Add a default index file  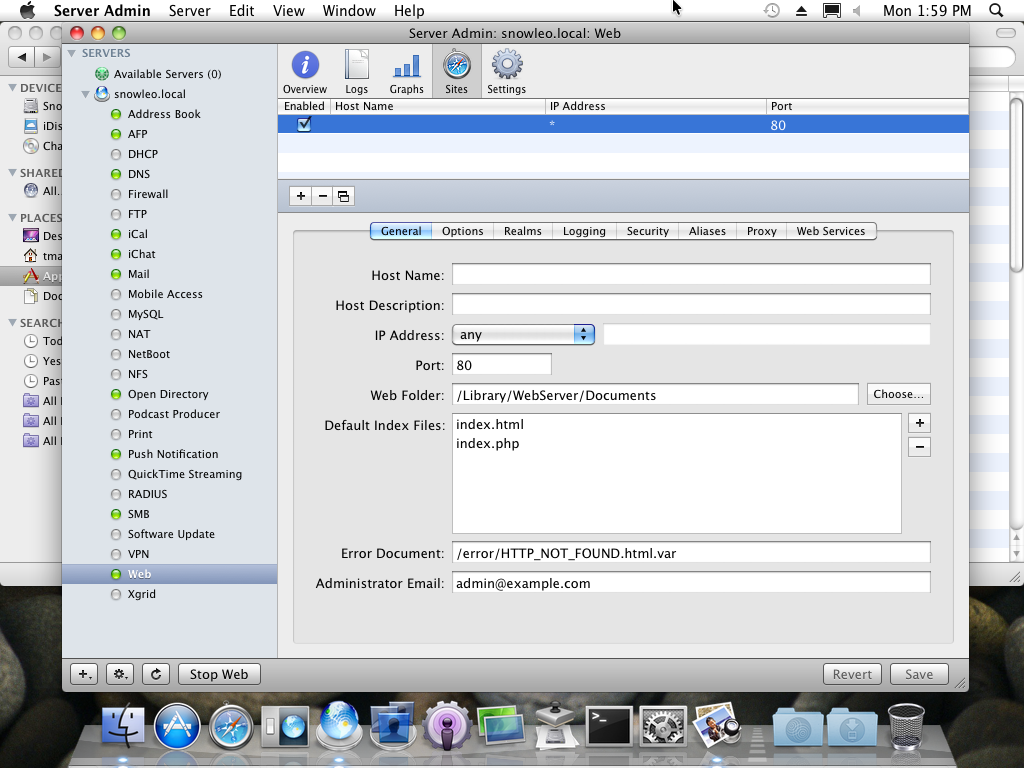920,423
